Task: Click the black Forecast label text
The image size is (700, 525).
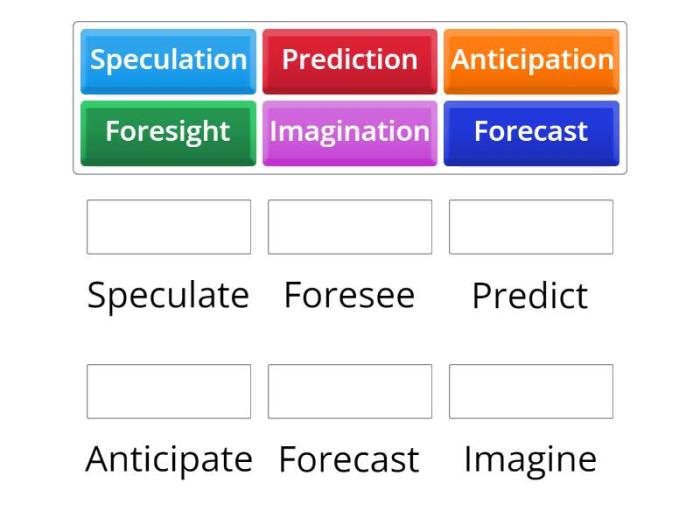Action: [x=349, y=459]
